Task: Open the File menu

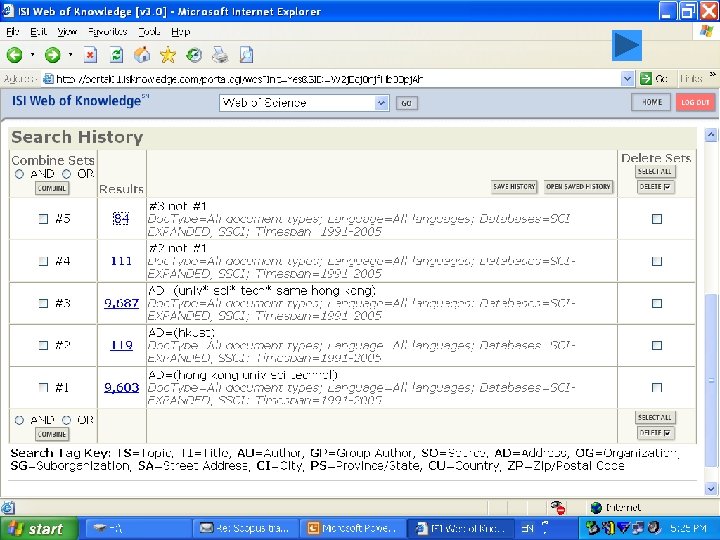Action: (x=13, y=32)
